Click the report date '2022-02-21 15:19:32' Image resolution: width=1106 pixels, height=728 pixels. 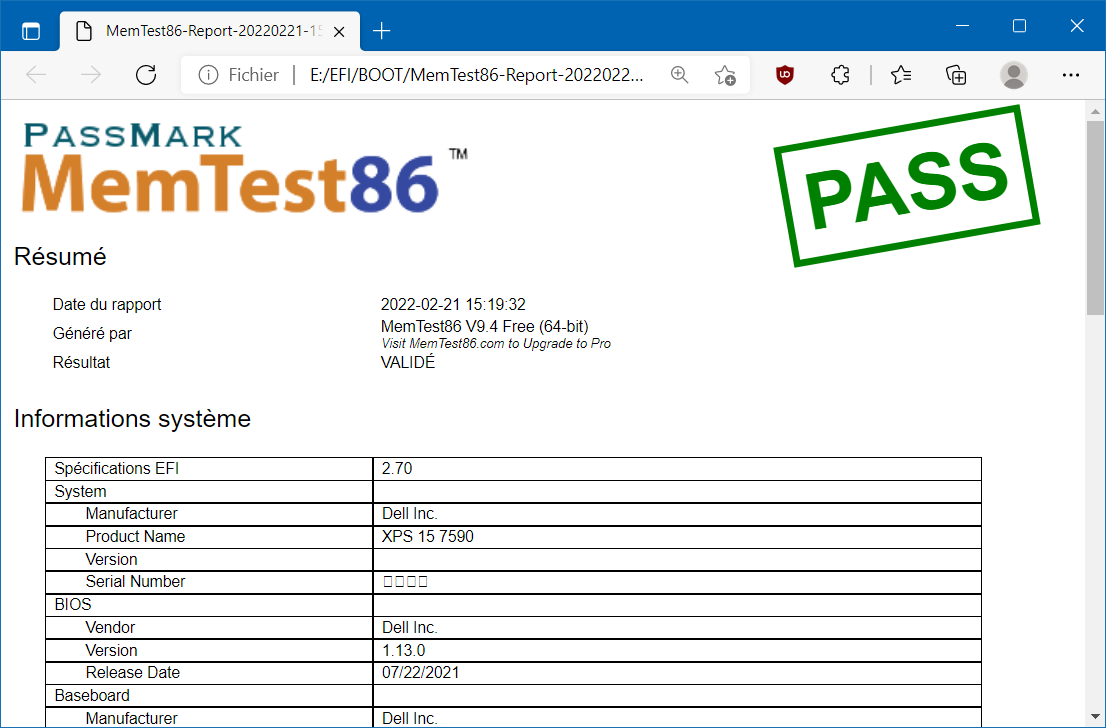tap(453, 304)
